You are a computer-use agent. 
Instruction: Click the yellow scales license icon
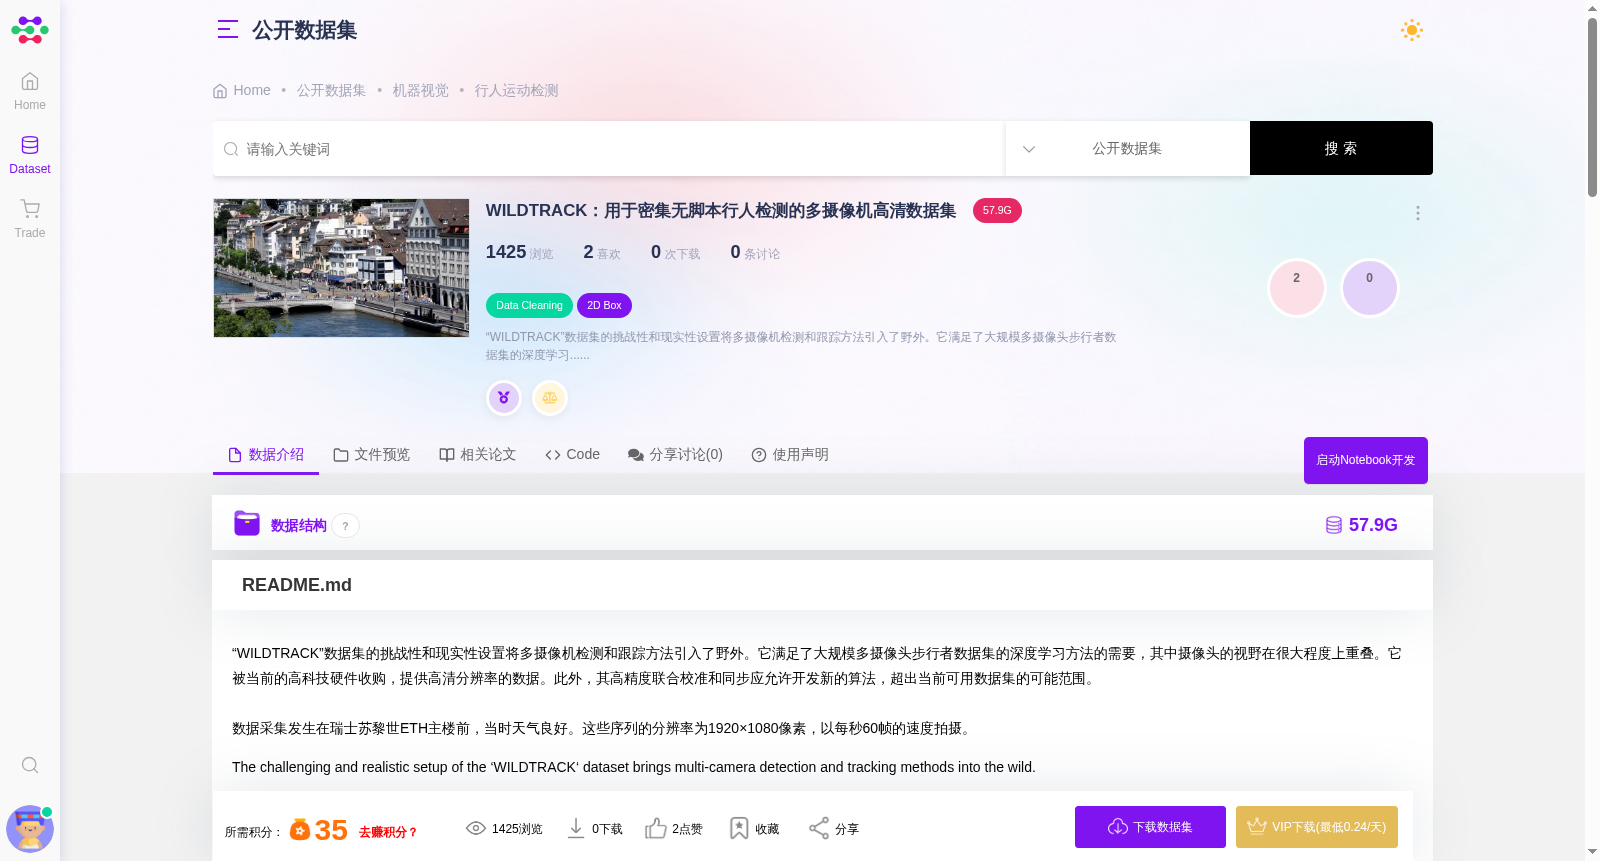[550, 398]
